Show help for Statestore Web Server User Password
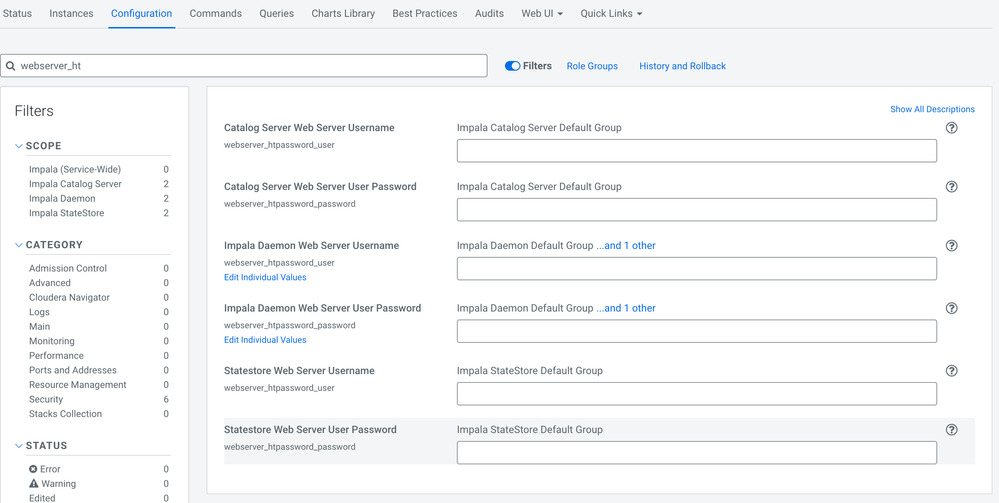Image resolution: width=999 pixels, height=503 pixels. point(951,430)
